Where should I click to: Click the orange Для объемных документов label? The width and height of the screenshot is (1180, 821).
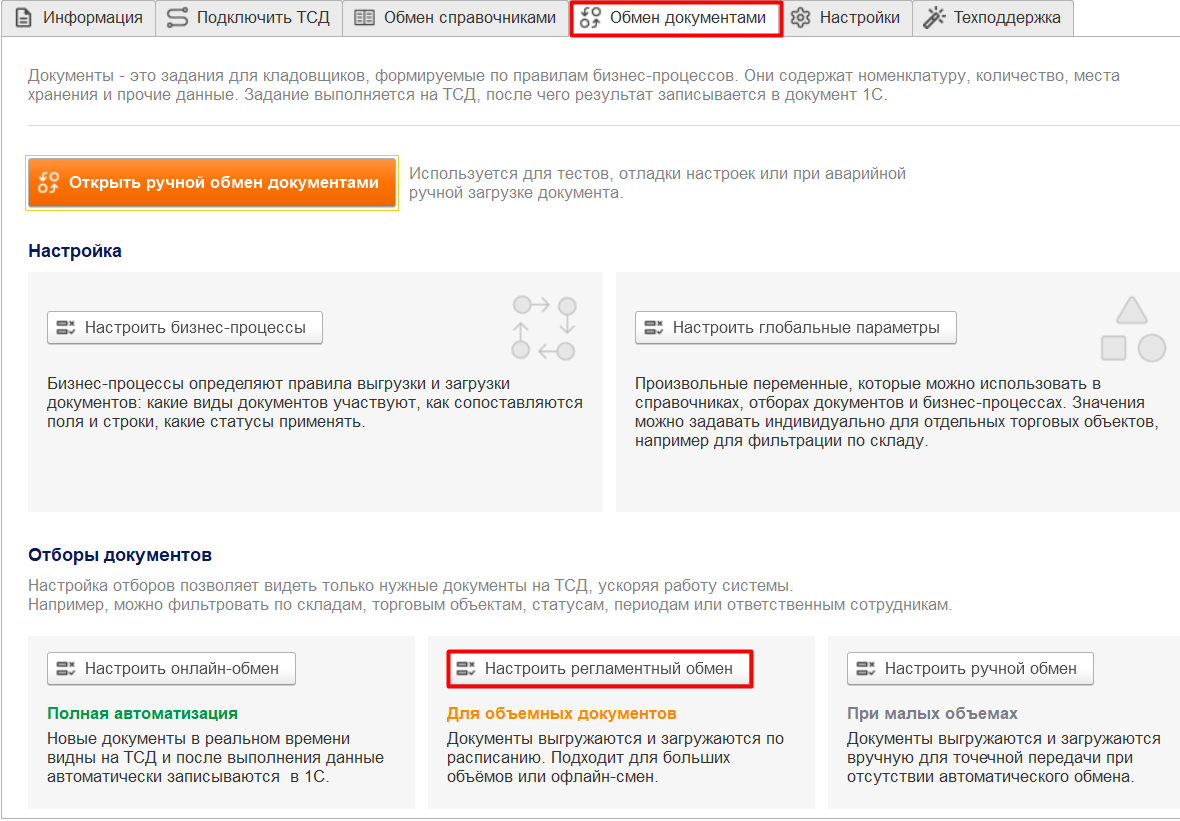click(x=561, y=713)
